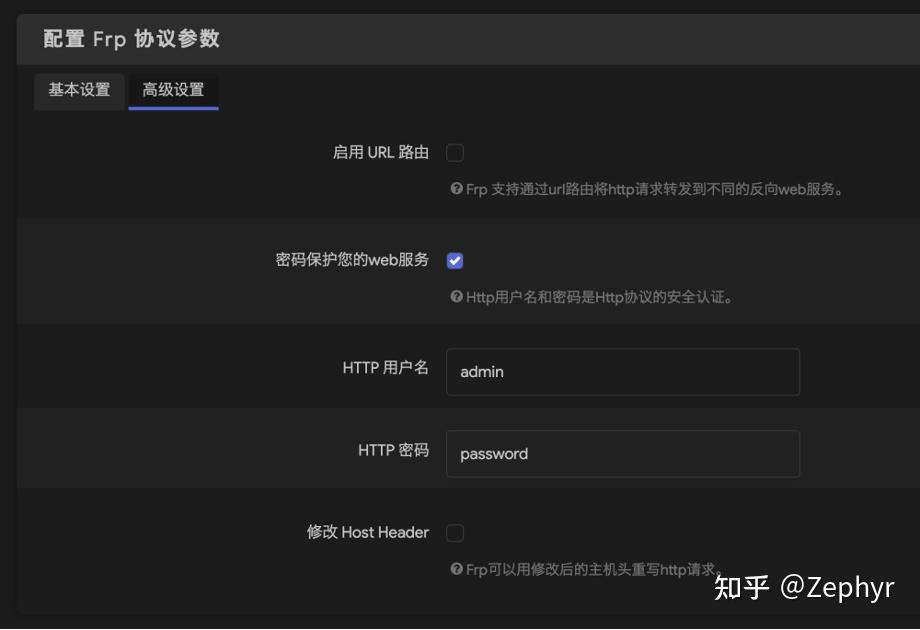This screenshot has height=630, width=920.
Task: Enable the 修改 Host Header checkbox
Action: (x=455, y=532)
